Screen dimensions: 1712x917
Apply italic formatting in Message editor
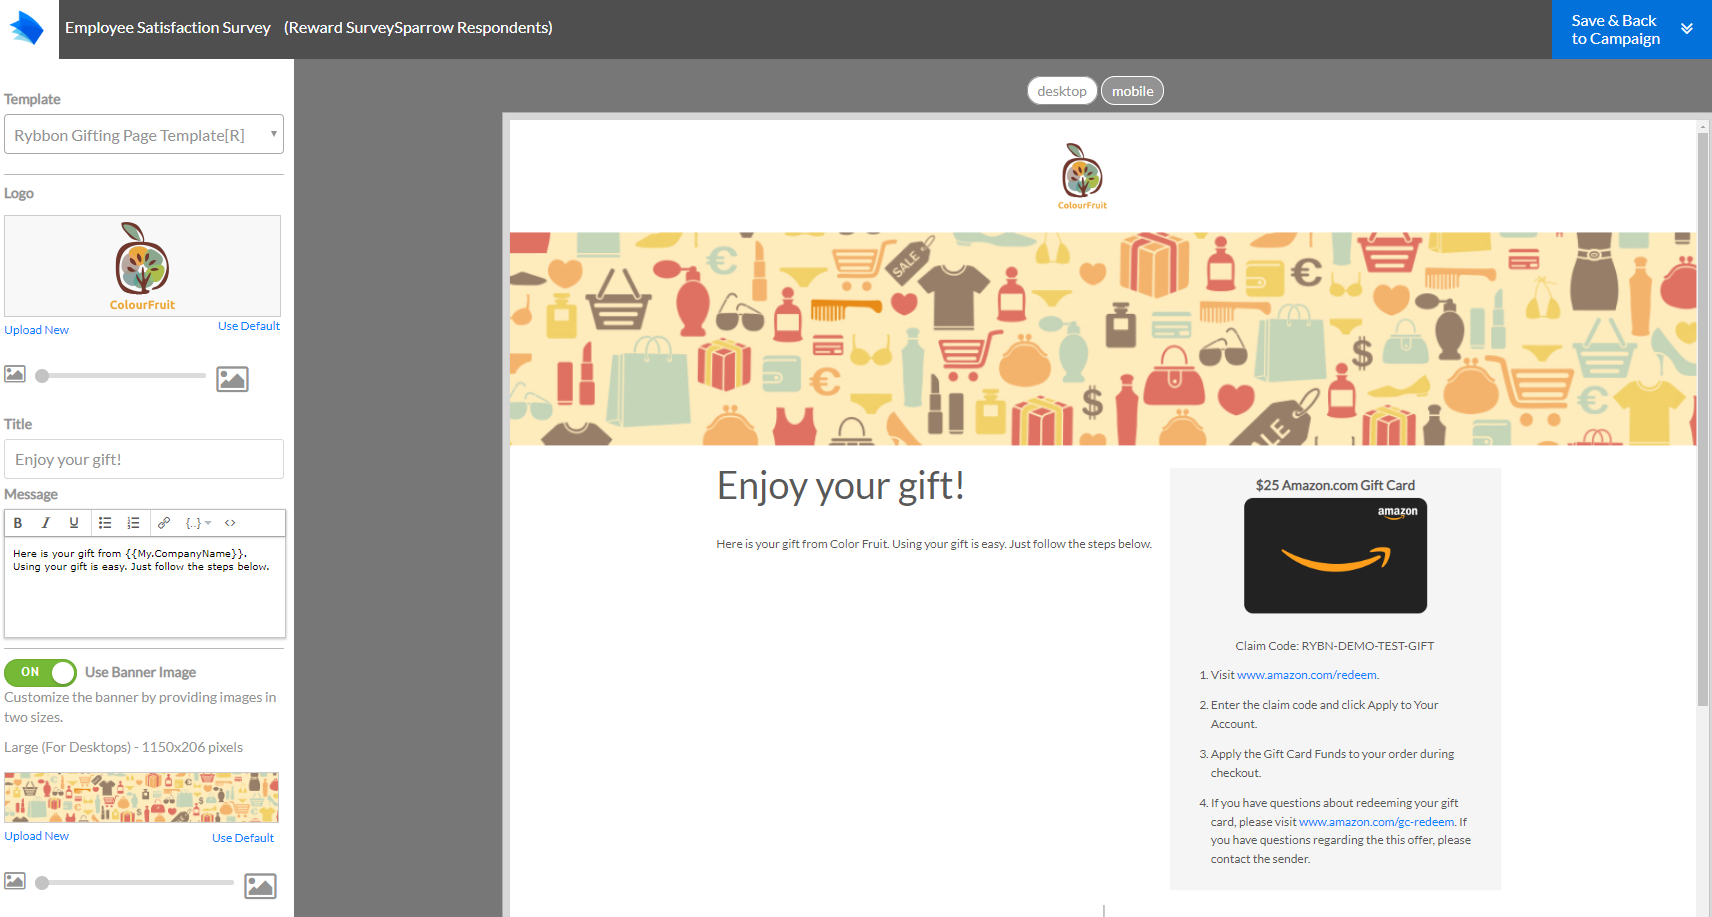tap(45, 523)
